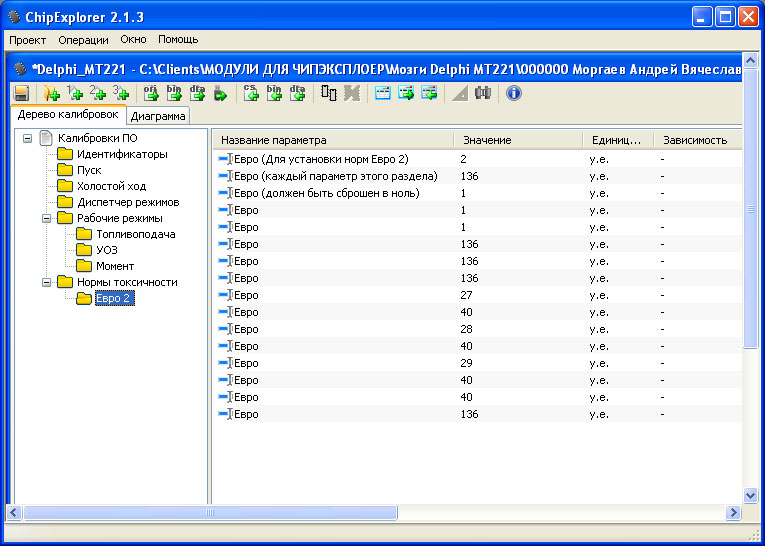
Task: Select the Холостой ход folder
Action: pyautogui.click(x=111, y=186)
